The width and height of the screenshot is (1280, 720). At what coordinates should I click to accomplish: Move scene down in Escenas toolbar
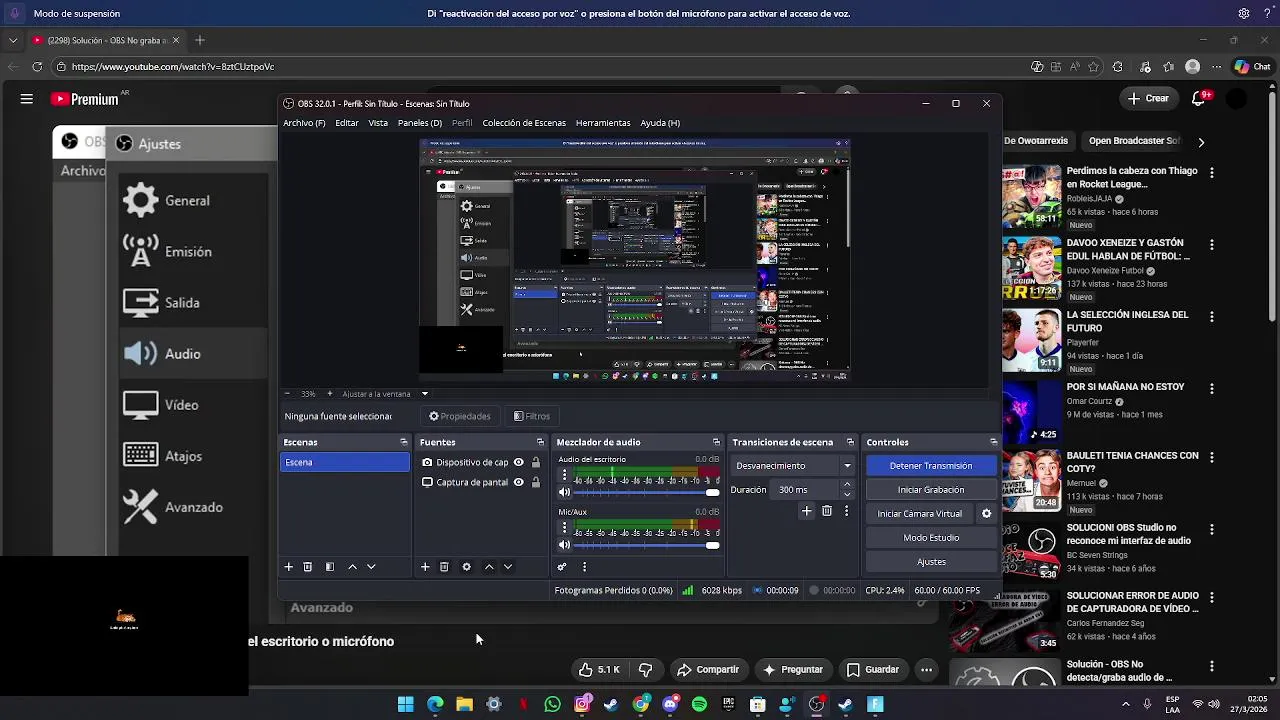coord(371,567)
